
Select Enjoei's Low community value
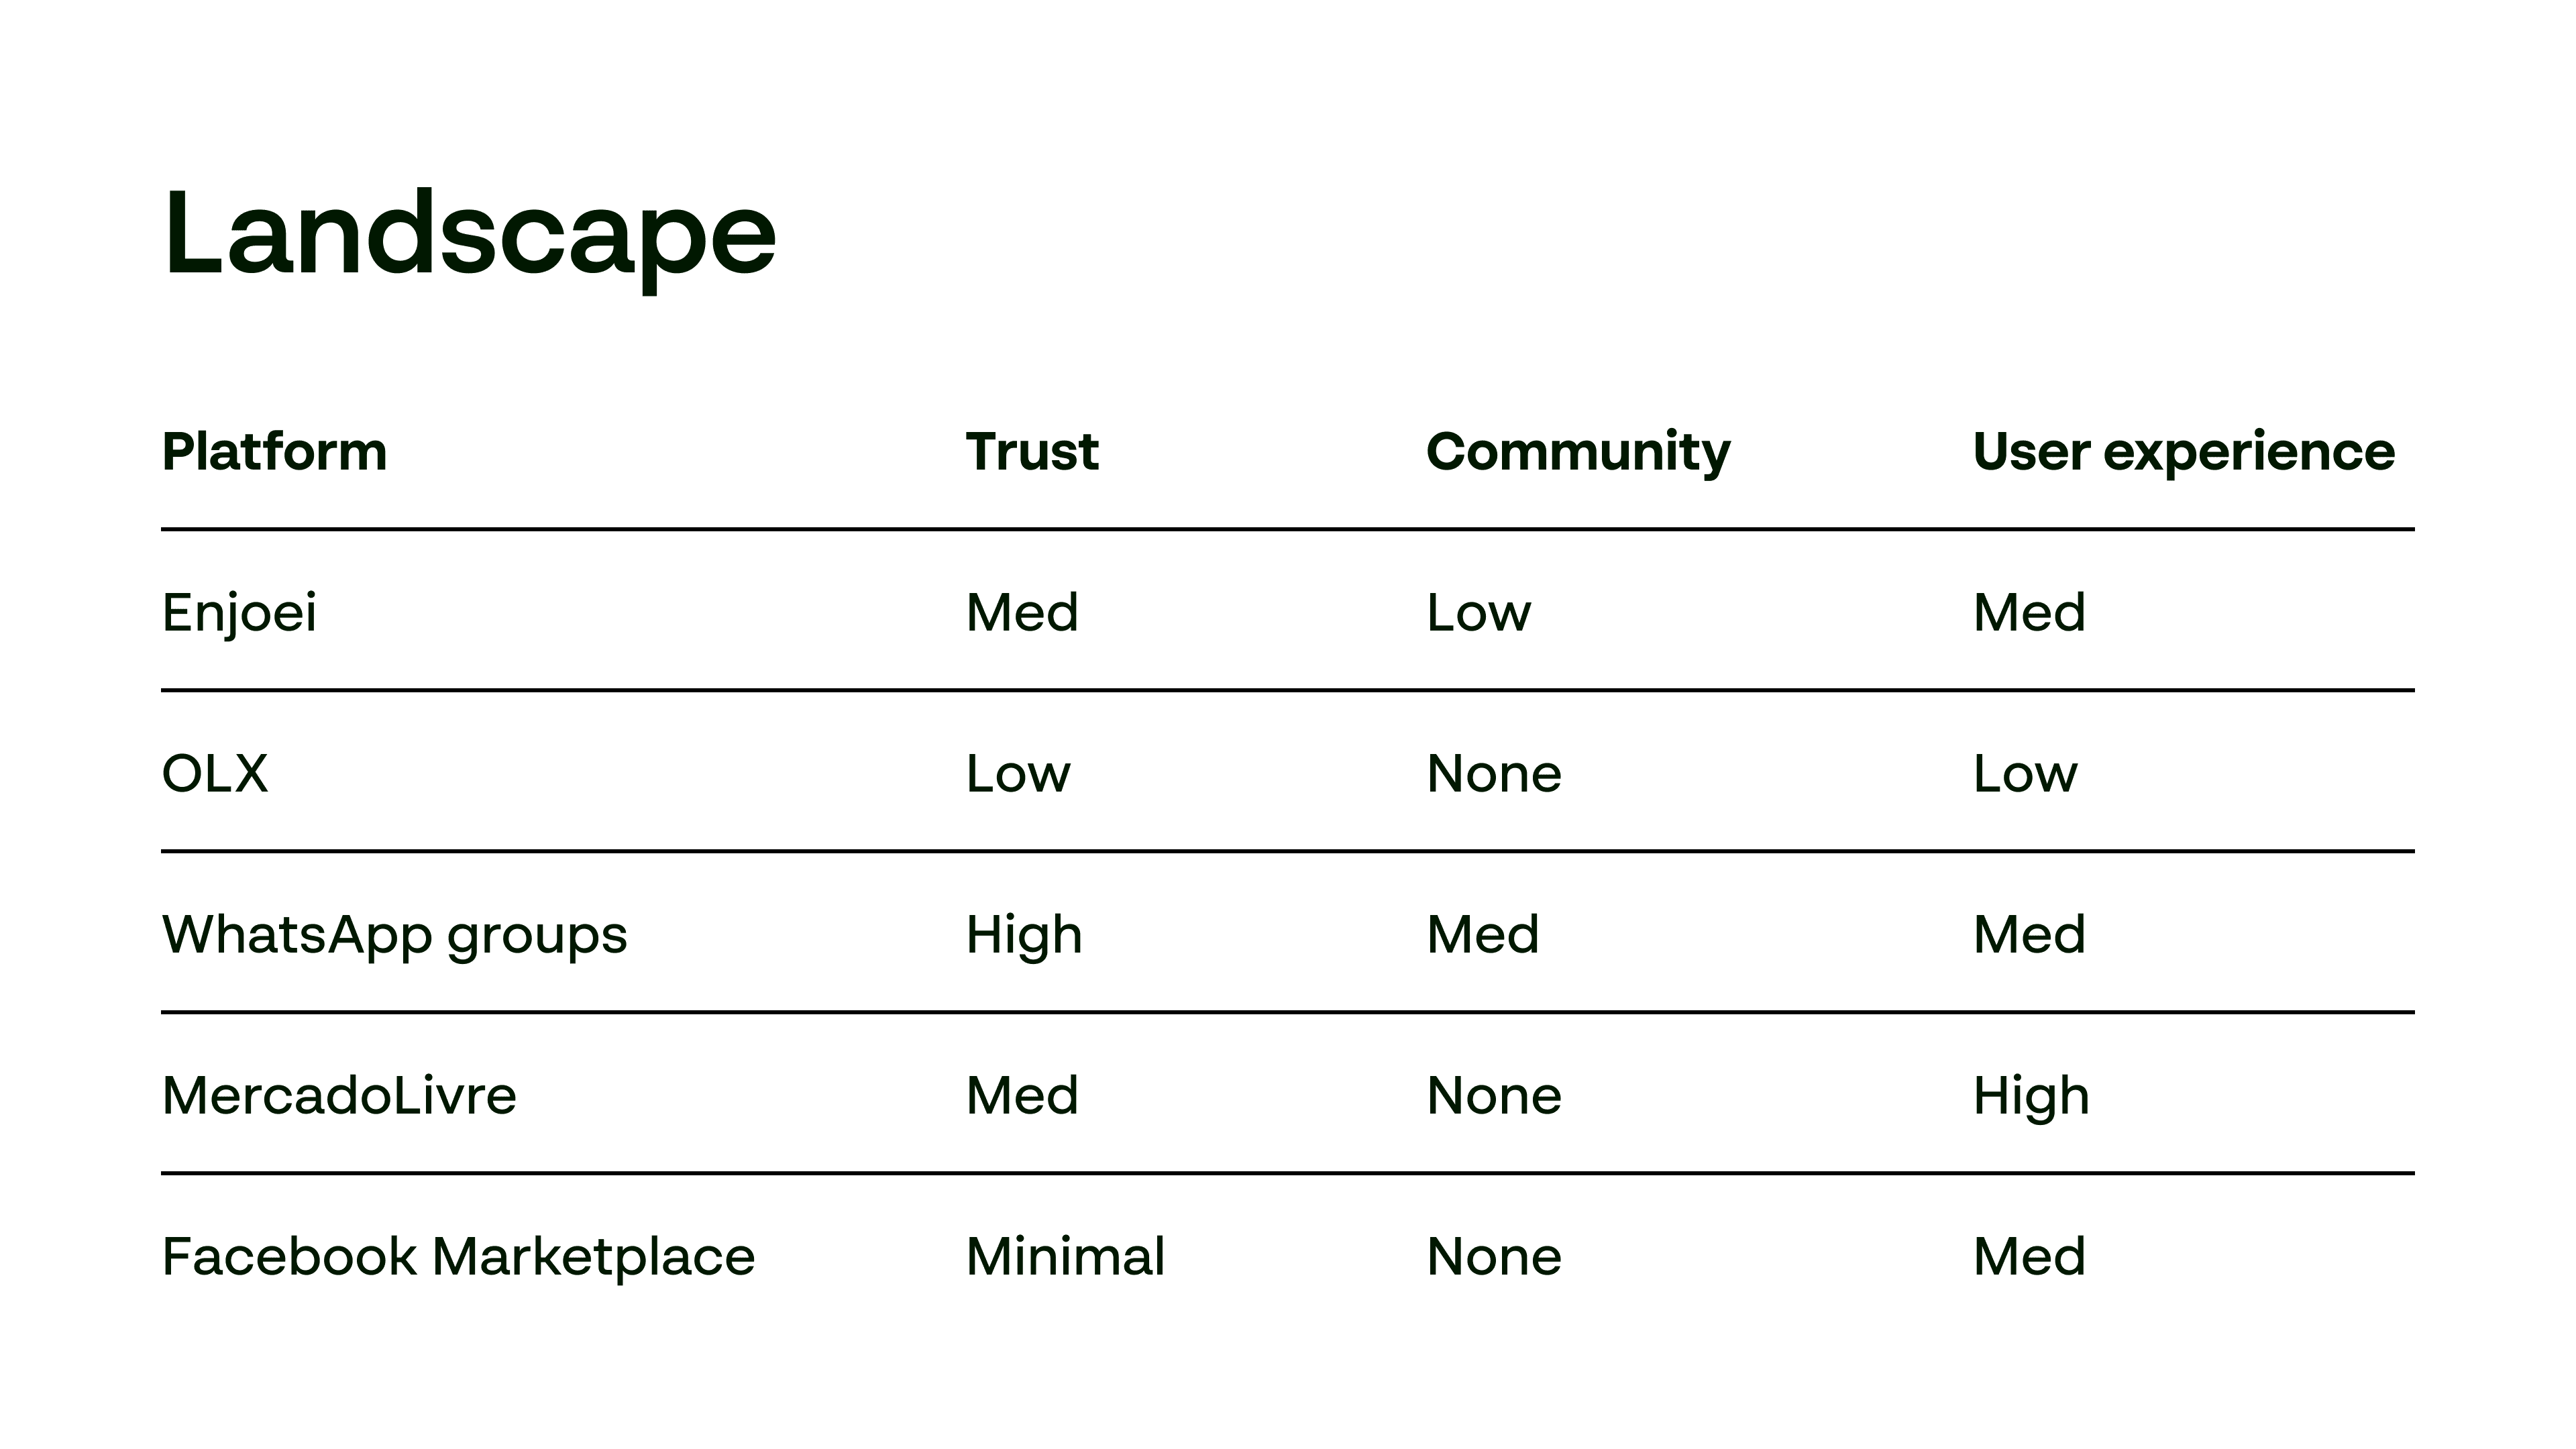coord(1478,612)
